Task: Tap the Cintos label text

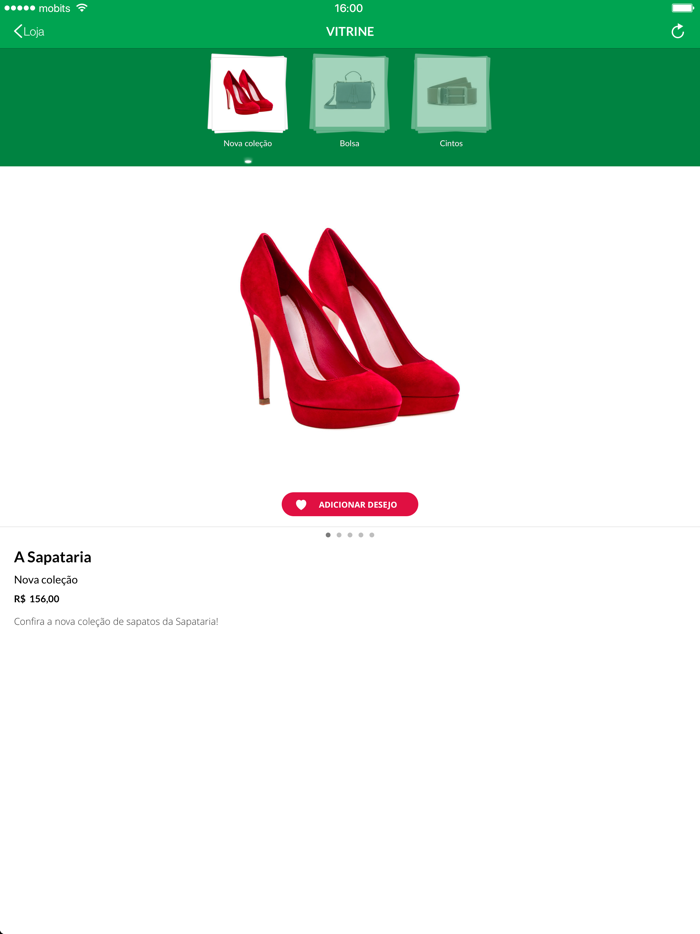Action: (x=451, y=144)
